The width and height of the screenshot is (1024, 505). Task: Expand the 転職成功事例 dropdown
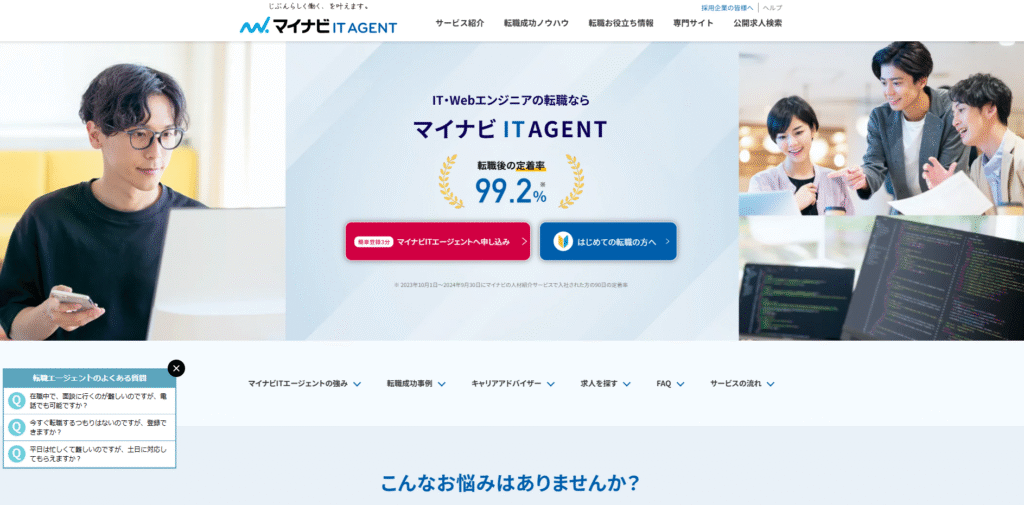tap(442, 384)
